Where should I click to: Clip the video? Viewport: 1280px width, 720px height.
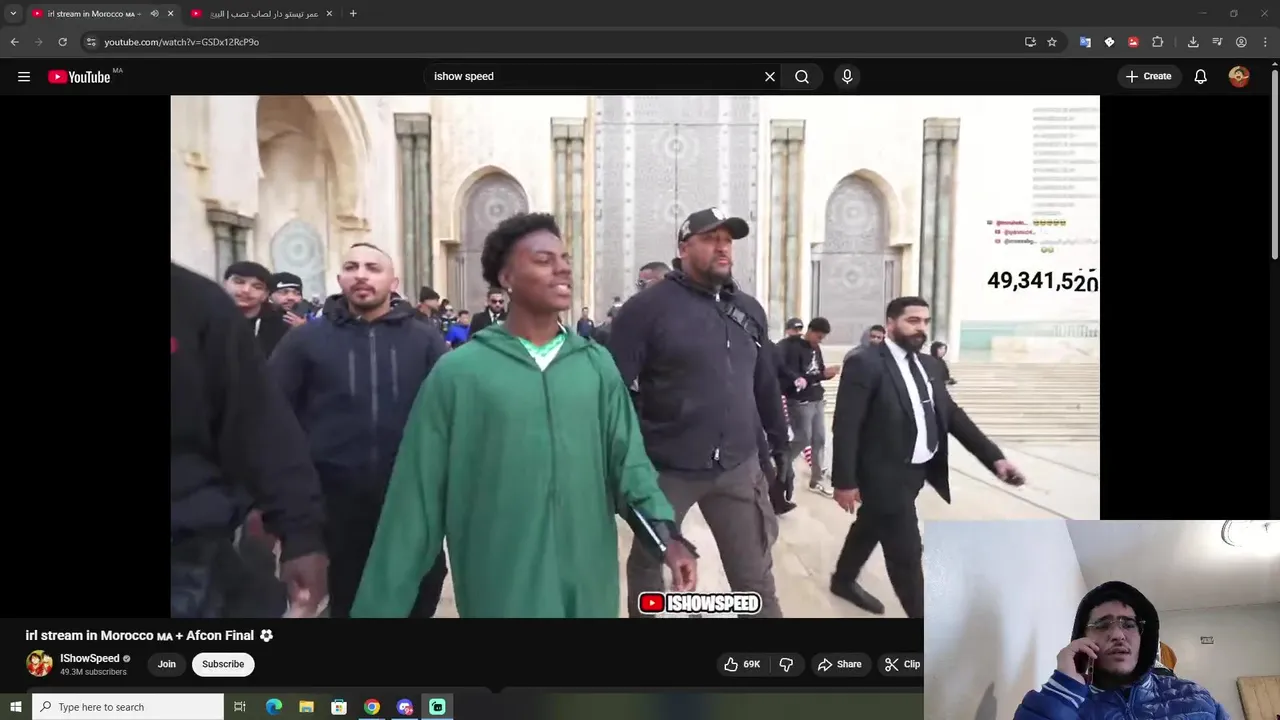click(902, 664)
